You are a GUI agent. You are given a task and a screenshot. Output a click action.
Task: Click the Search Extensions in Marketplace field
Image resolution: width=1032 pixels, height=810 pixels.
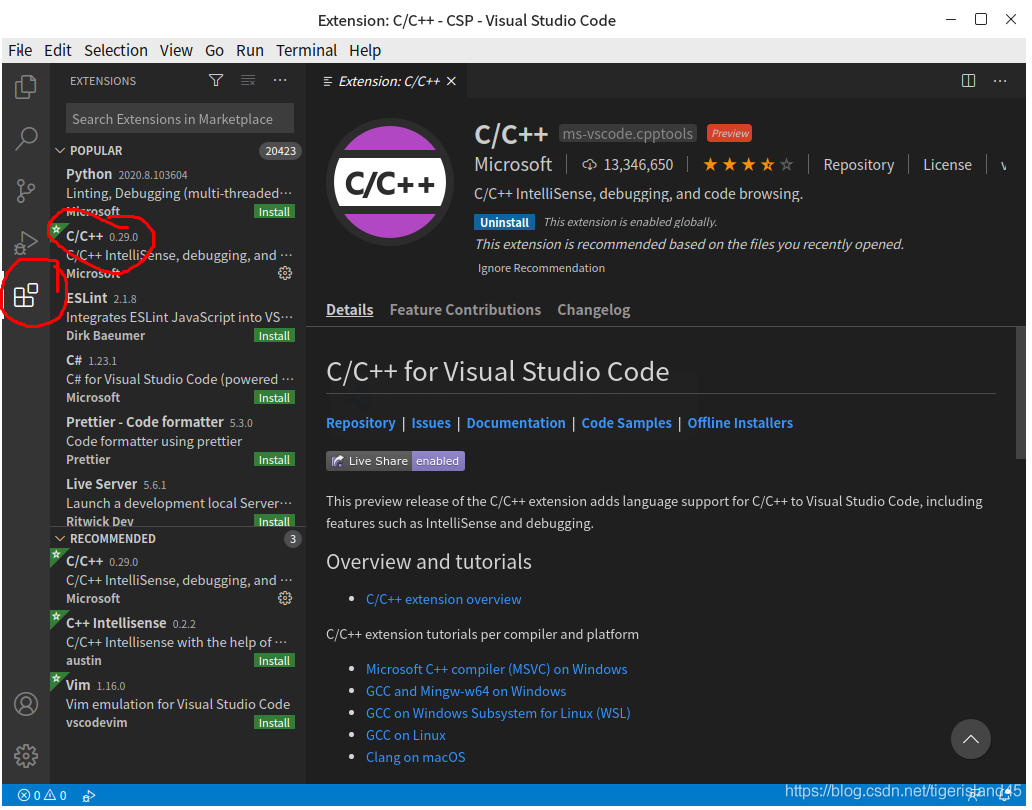tap(180, 119)
